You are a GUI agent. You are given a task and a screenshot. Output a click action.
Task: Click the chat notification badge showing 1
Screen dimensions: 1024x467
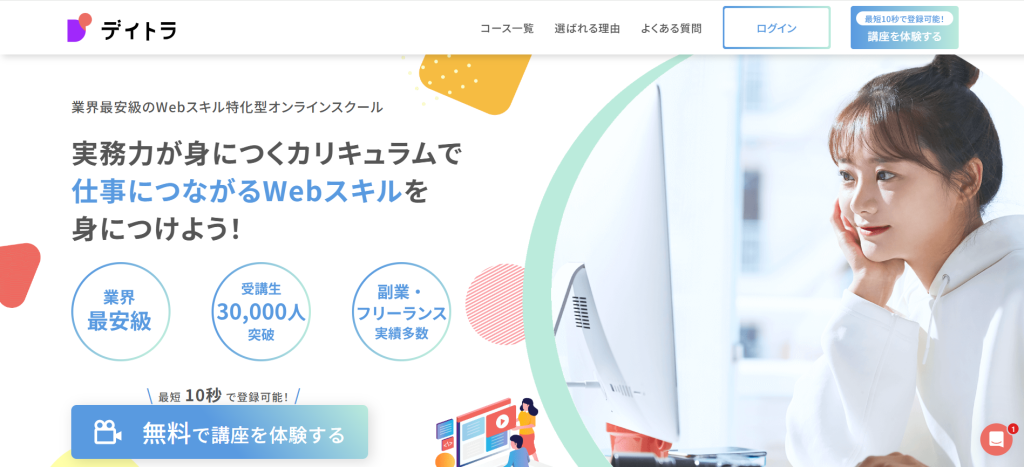tap(1012, 429)
